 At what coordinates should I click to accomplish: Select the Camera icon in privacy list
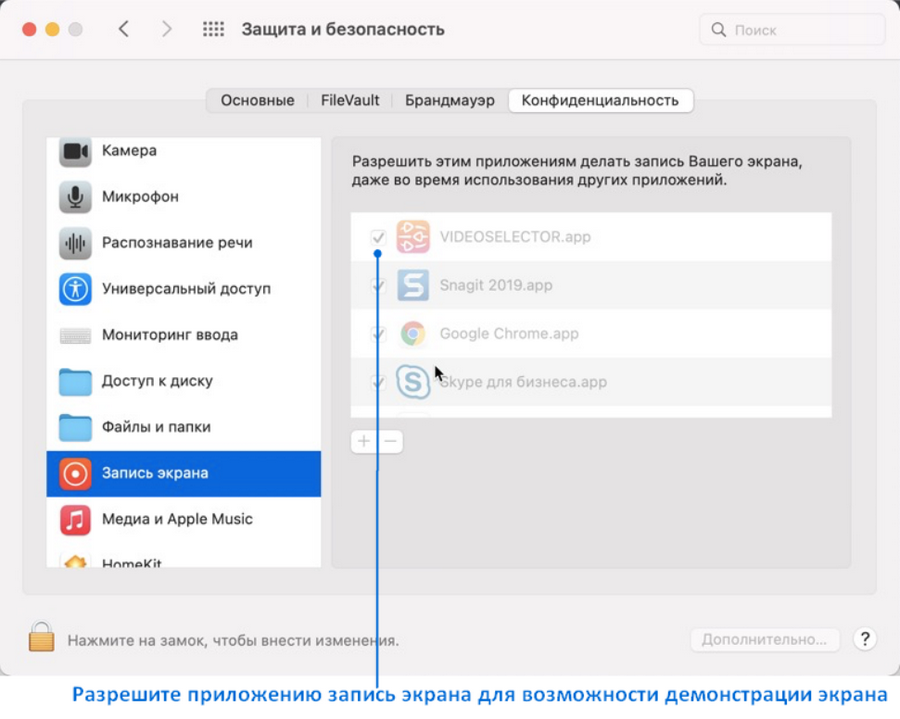(x=75, y=151)
